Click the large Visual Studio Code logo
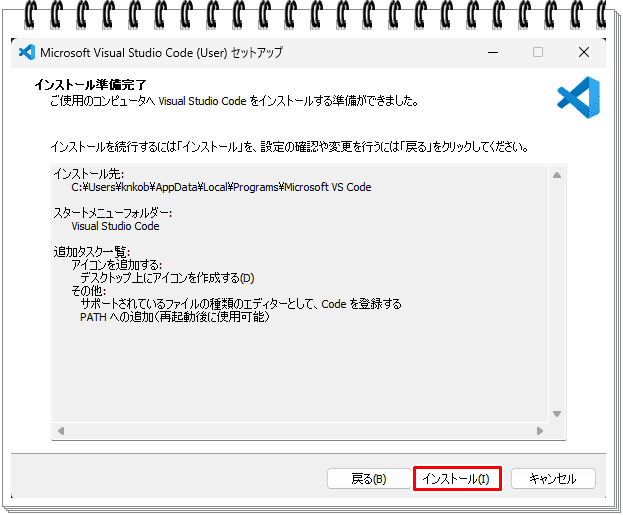Screen dimensions: 623x515 tap(579, 97)
